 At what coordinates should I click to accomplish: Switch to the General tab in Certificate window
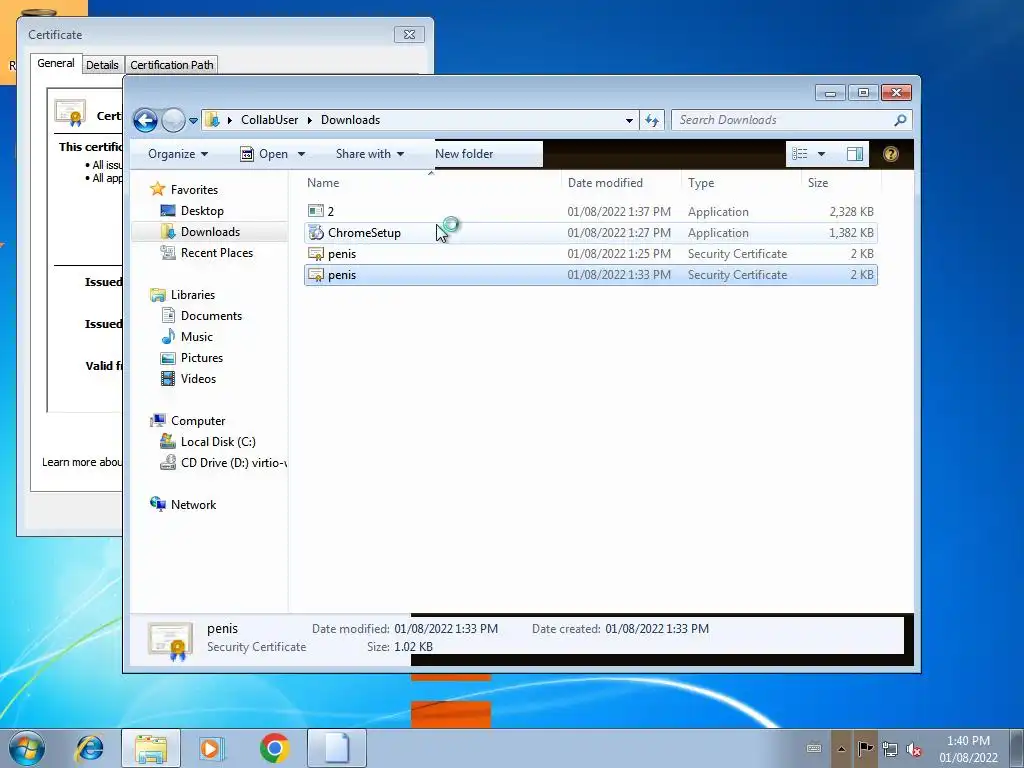[x=56, y=63]
